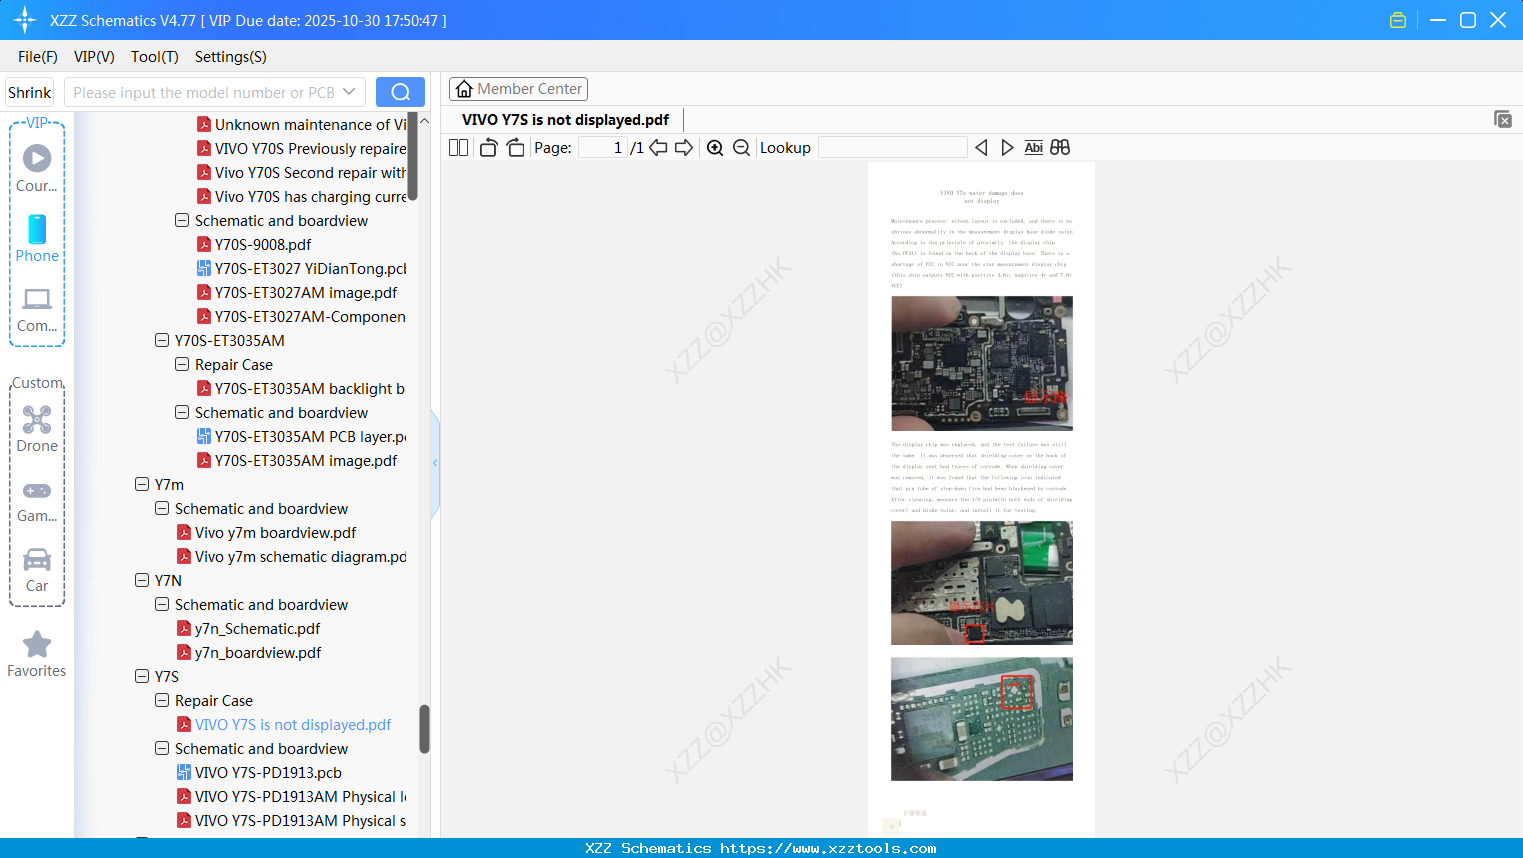Collapse Repair Case under Y70S-ET3035AM
Screen dimensions: 1523x858
(182, 364)
